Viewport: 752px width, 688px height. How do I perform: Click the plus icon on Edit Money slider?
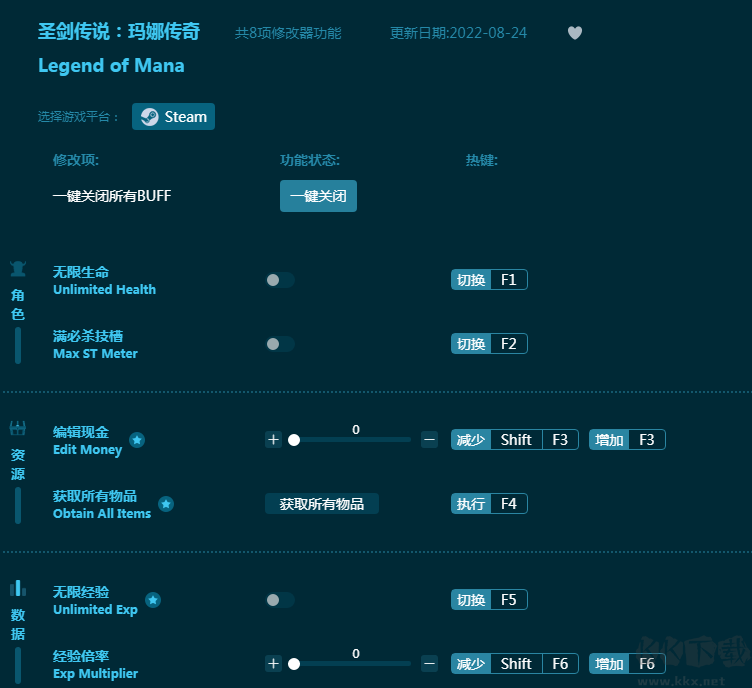[273, 440]
